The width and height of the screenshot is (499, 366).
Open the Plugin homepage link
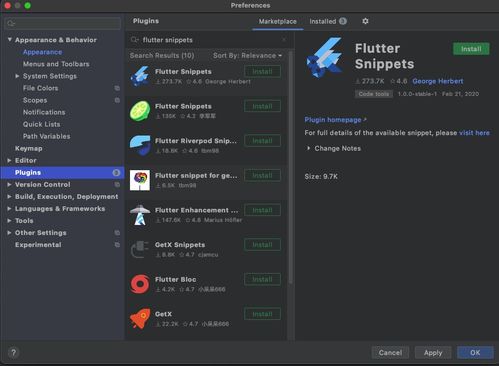(335, 120)
